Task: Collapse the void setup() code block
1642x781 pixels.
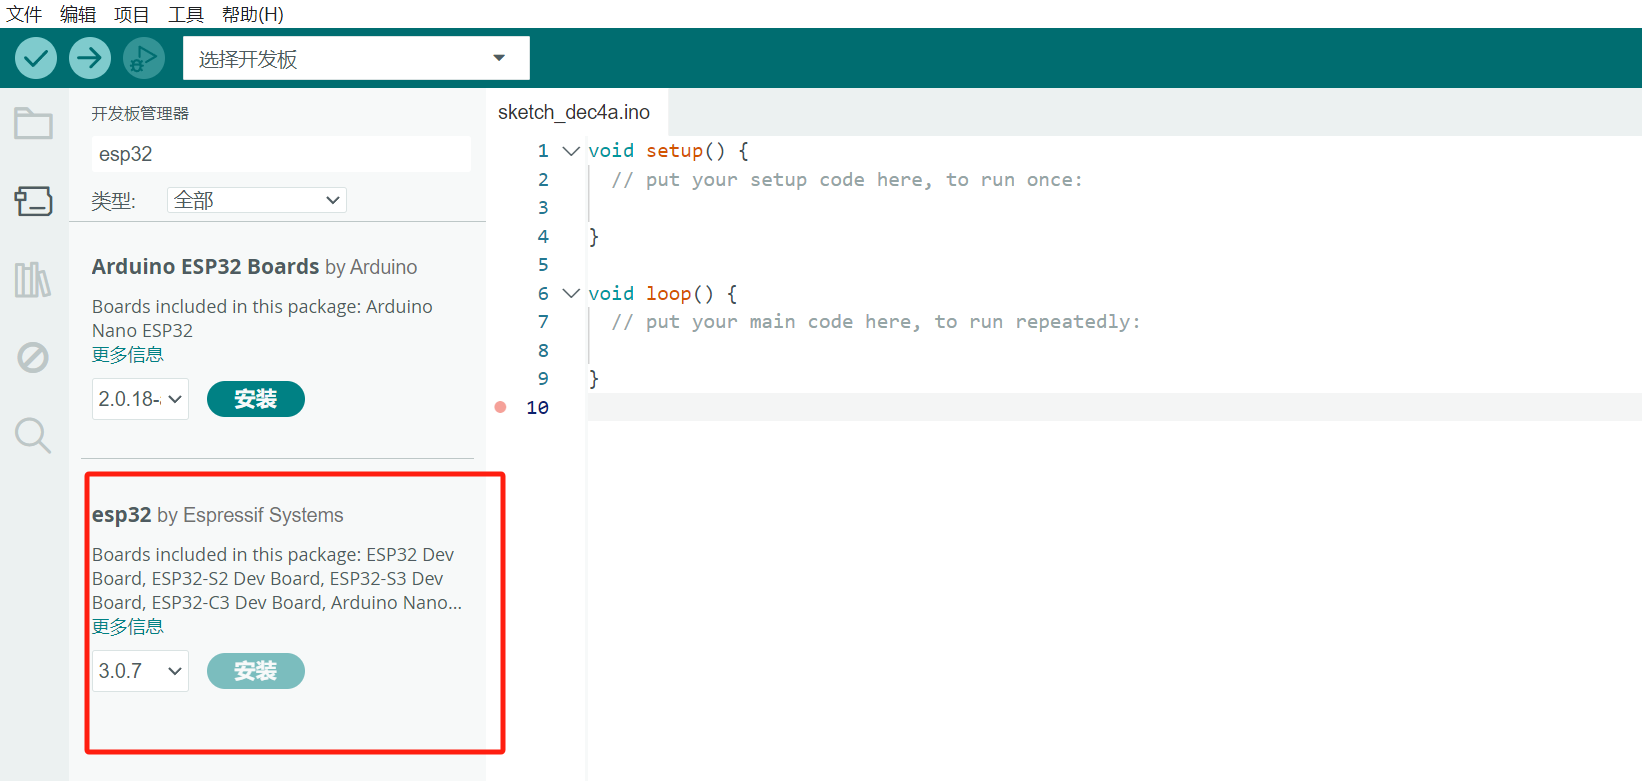Action: (x=571, y=151)
